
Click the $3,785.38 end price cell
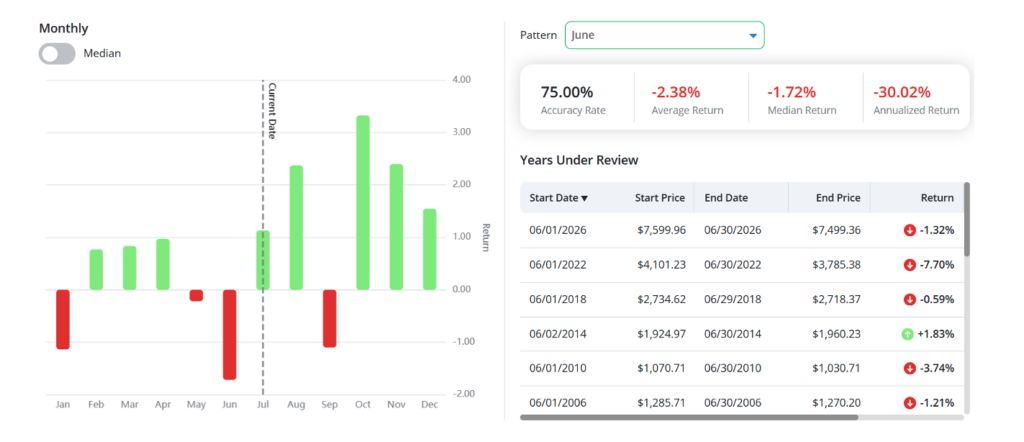[x=837, y=265]
